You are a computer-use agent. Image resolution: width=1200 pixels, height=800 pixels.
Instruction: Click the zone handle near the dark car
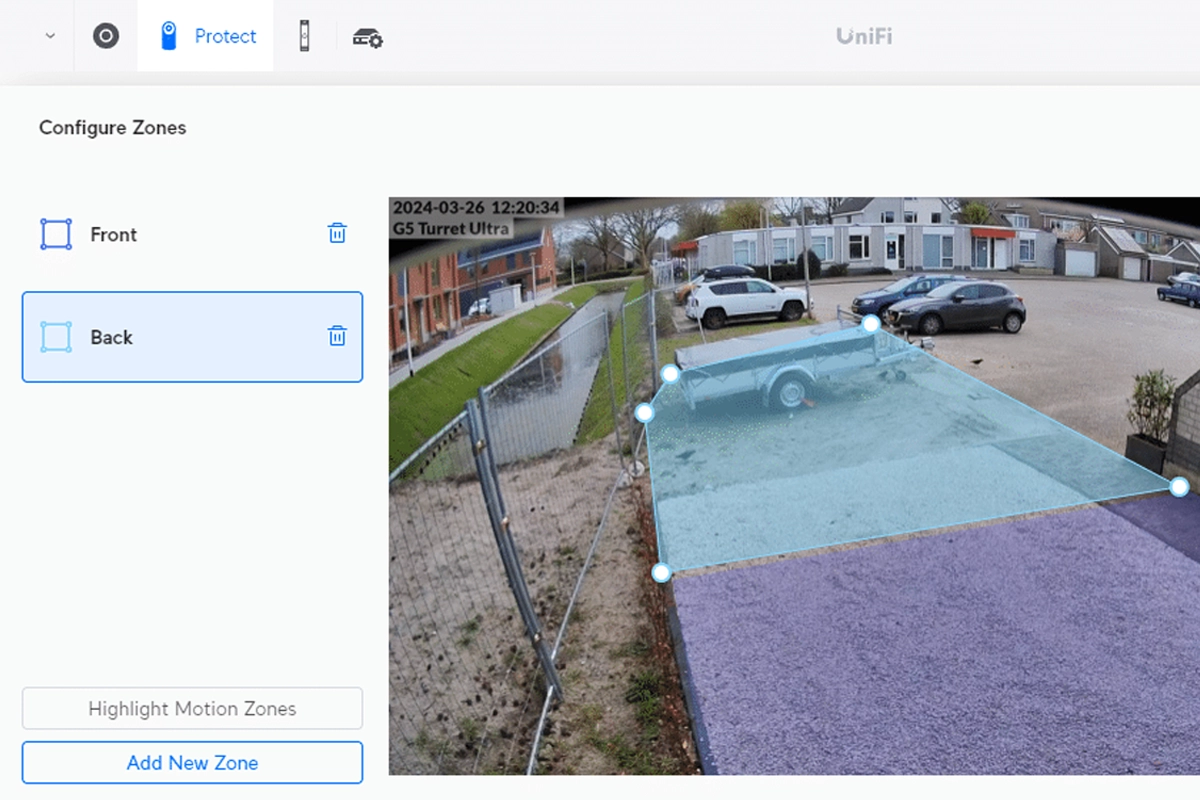[x=871, y=323]
